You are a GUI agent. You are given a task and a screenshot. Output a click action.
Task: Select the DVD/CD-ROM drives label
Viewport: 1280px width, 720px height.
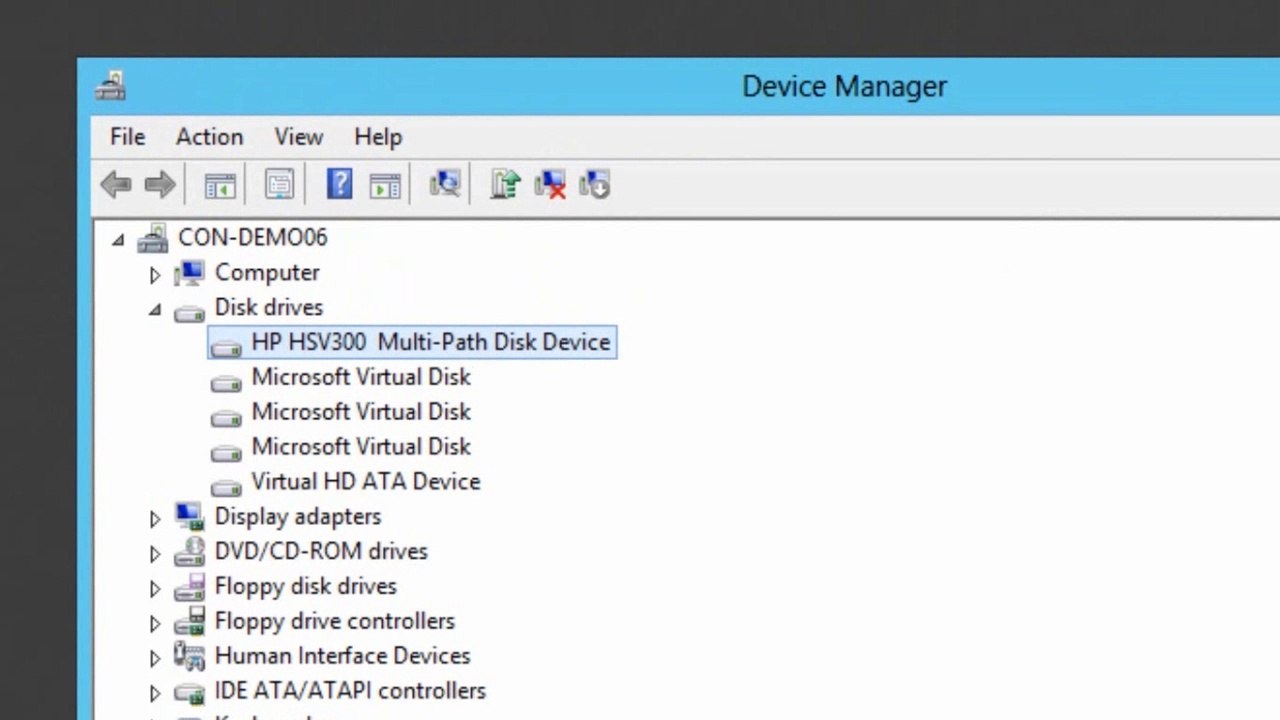click(x=321, y=551)
